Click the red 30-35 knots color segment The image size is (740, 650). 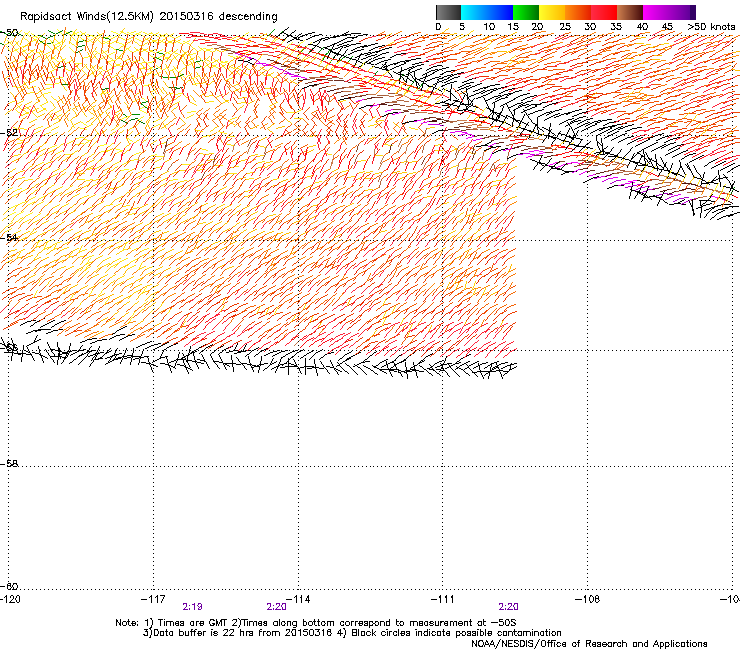pos(604,12)
